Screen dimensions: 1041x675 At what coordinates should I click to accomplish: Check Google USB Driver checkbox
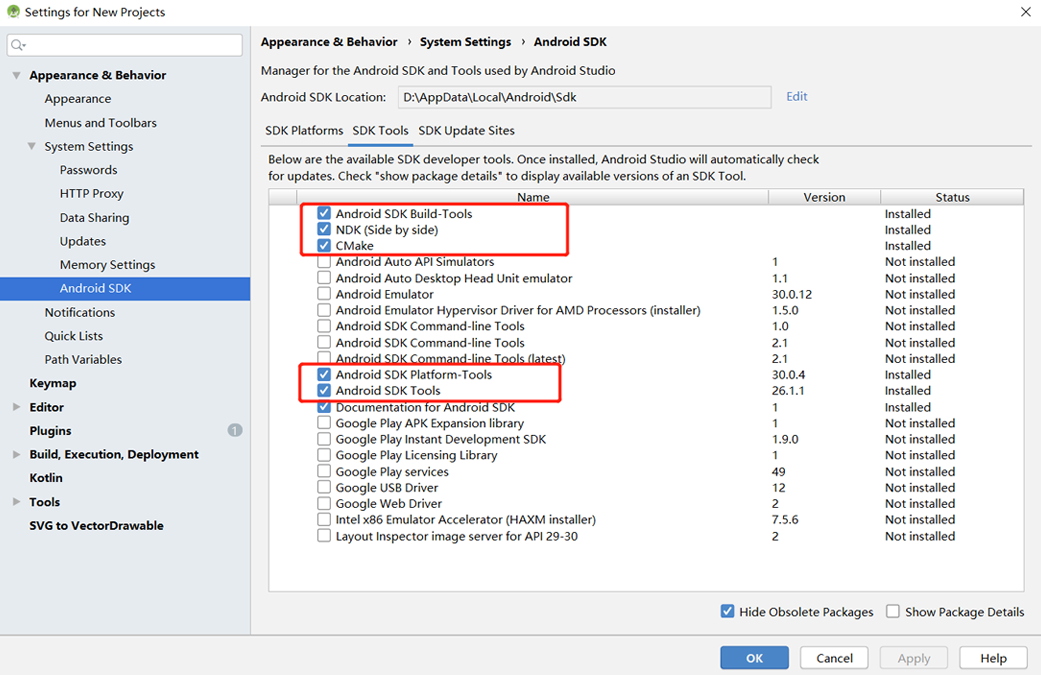tap(324, 488)
